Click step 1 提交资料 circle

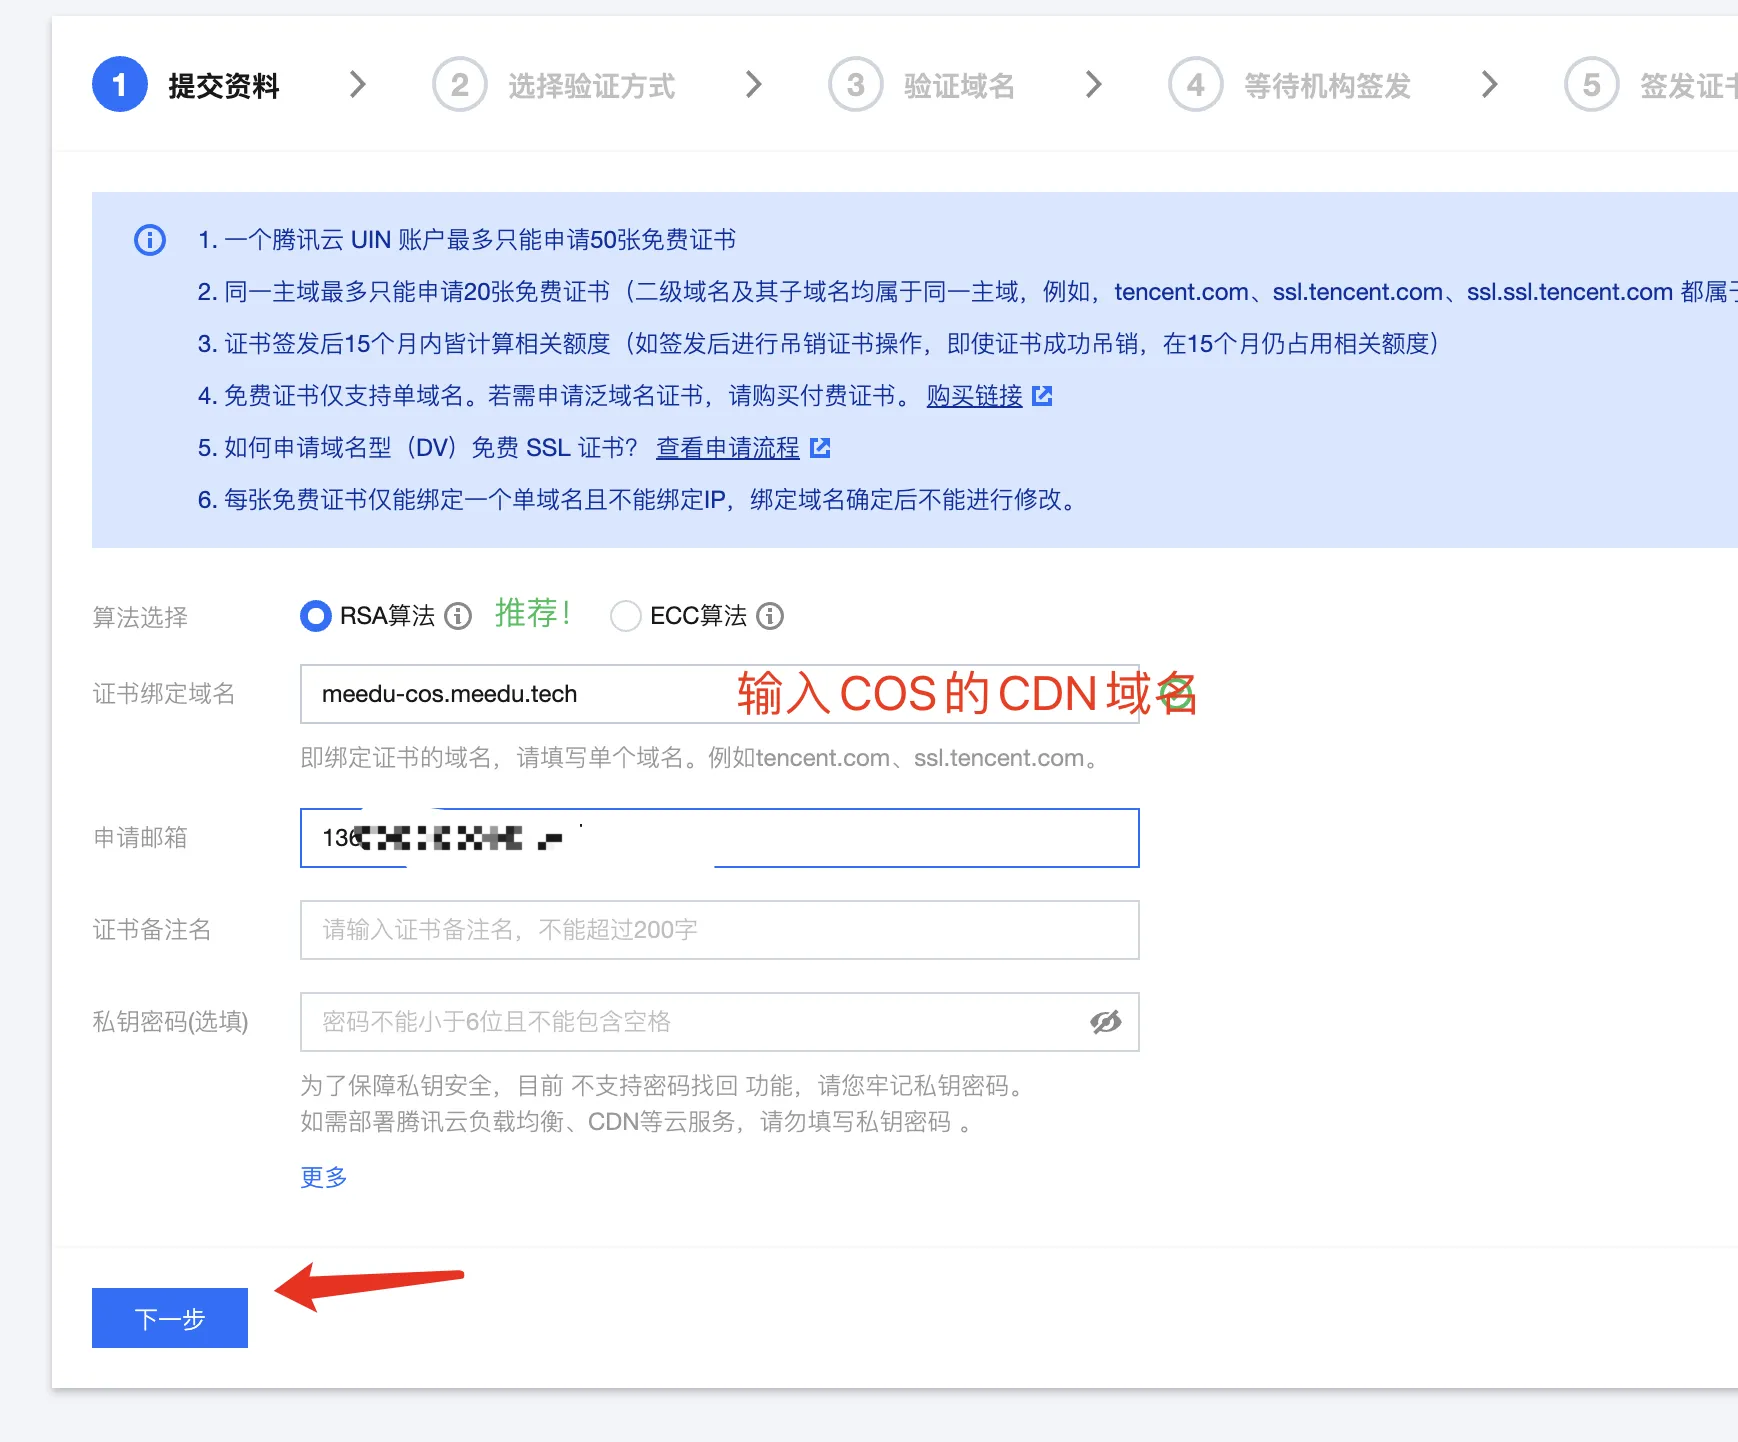click(120, 85)
